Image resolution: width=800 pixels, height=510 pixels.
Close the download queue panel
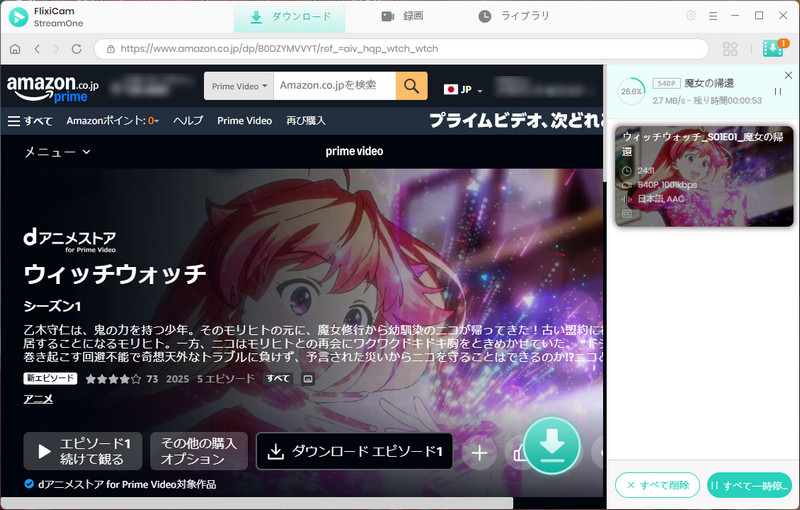coord(788,75)
